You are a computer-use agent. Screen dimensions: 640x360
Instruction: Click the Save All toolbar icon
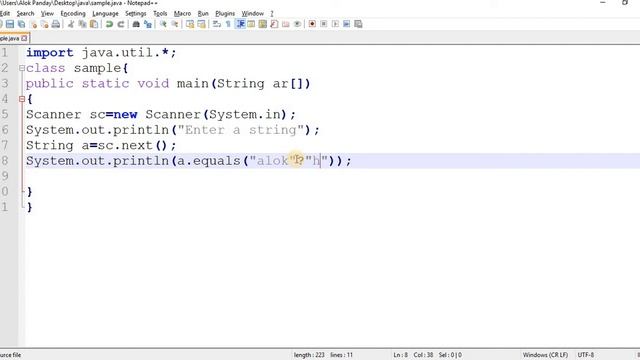pos(22,24)
